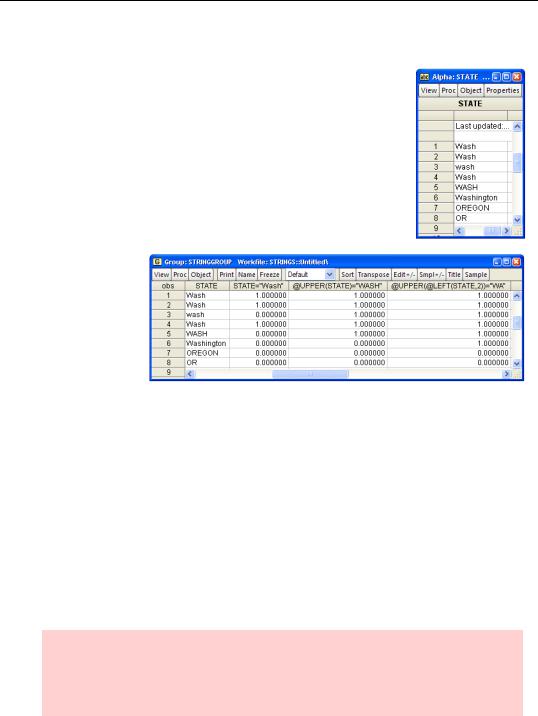538x716 pixels.
Task: Select 'OR' cell in Group window
Action: [207, 363]
